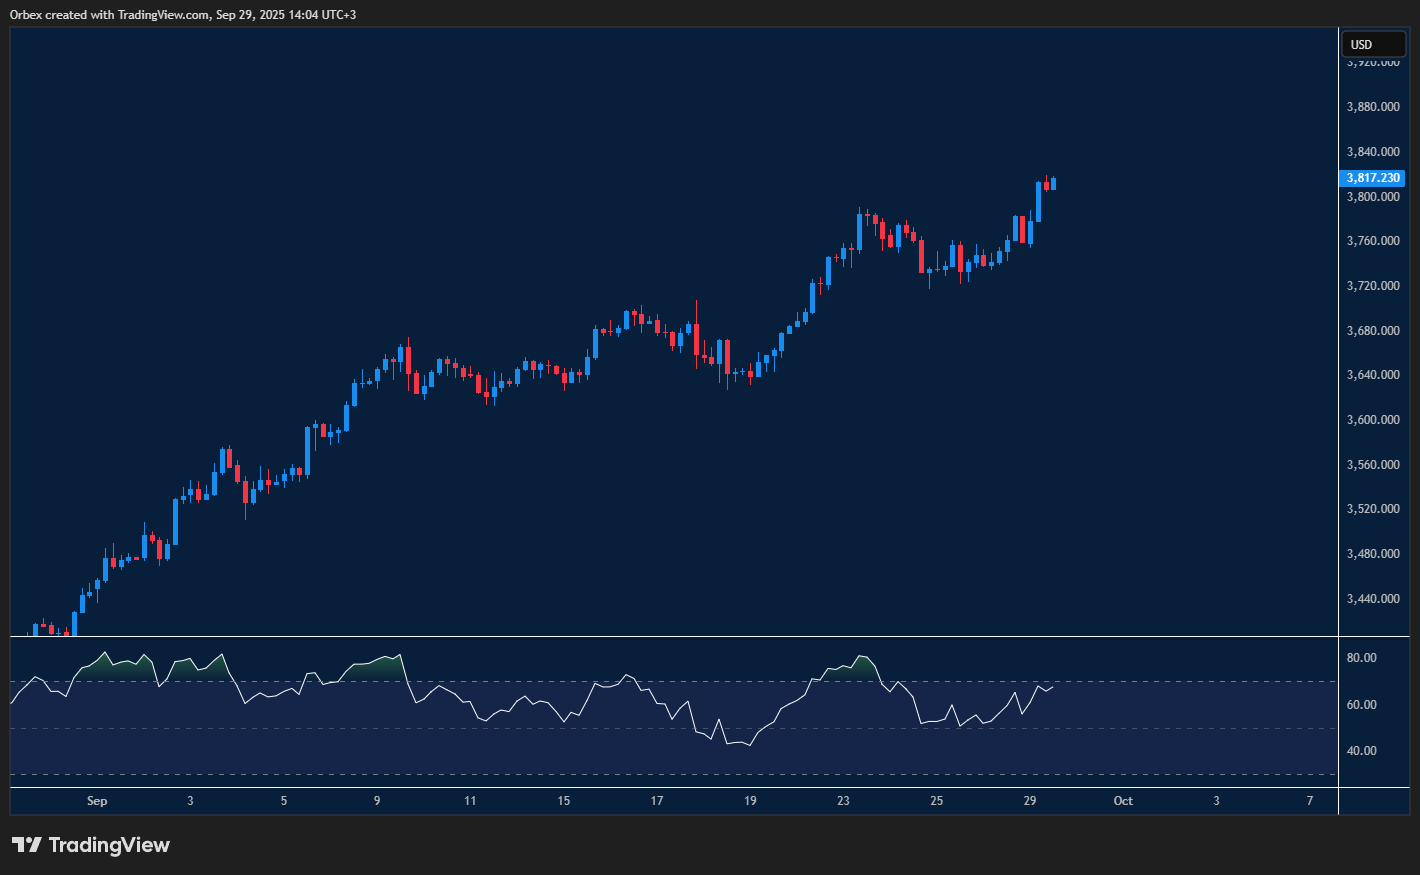Click the Orbex TradingView.com attribution text

point(183,14)
